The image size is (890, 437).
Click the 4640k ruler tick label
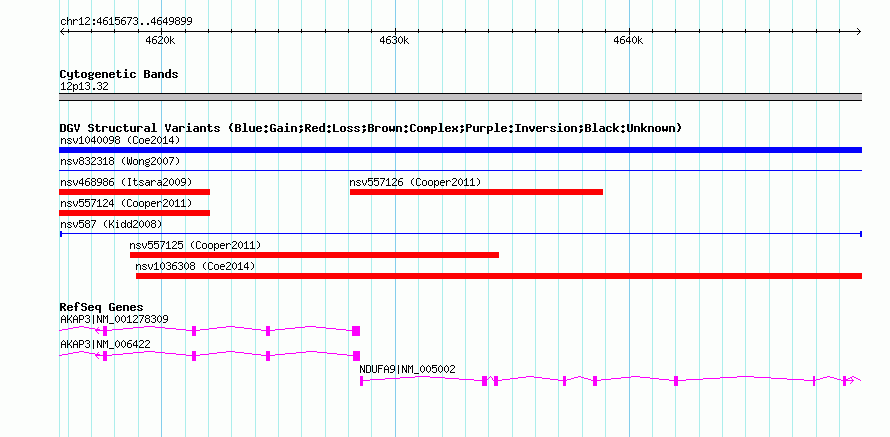[x=628, y=40]
